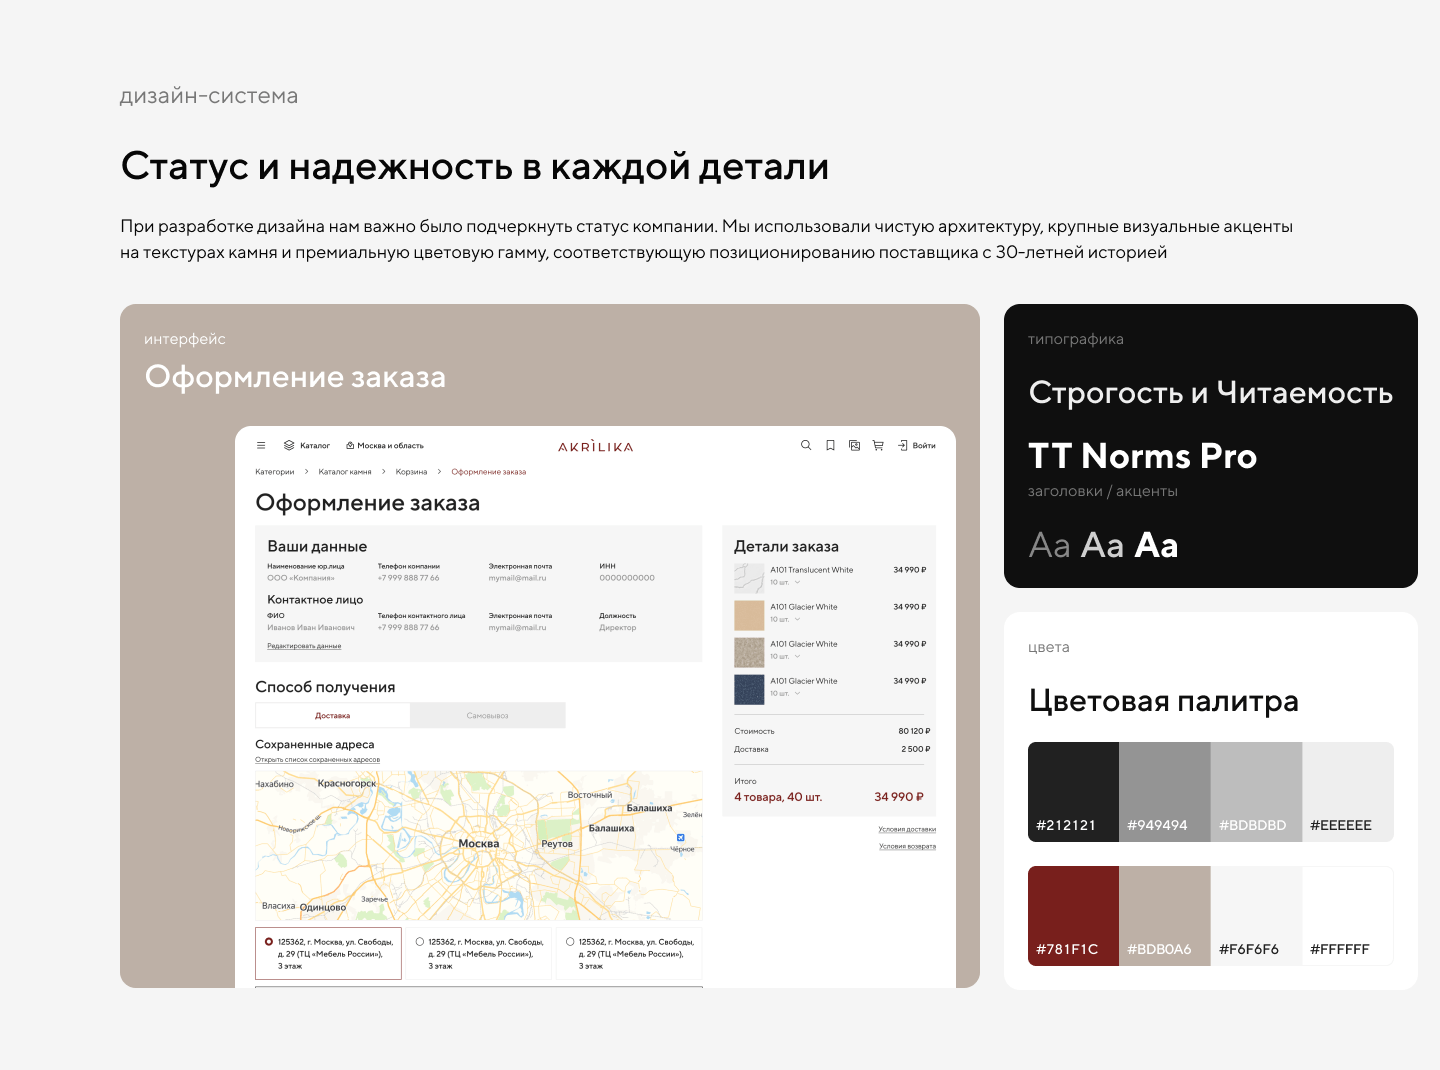
Task: Expand quantity dropdown for A101 Translucent White
Action: (x=797, y=582)
